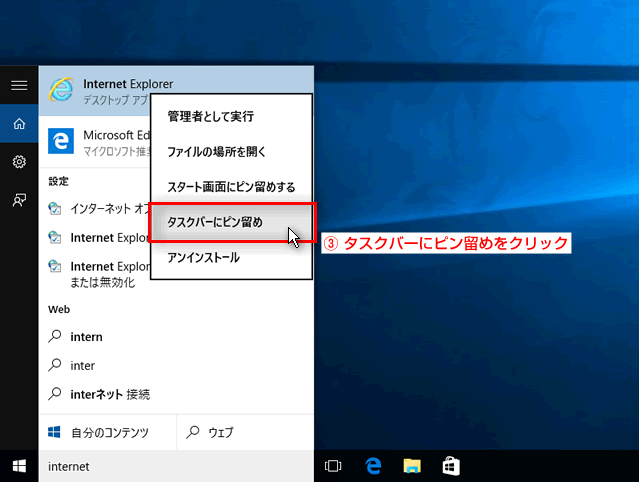Choose スタート画面にピン留めする option
The height and width of the screenshot is (482, 639).
click(231, 187)
